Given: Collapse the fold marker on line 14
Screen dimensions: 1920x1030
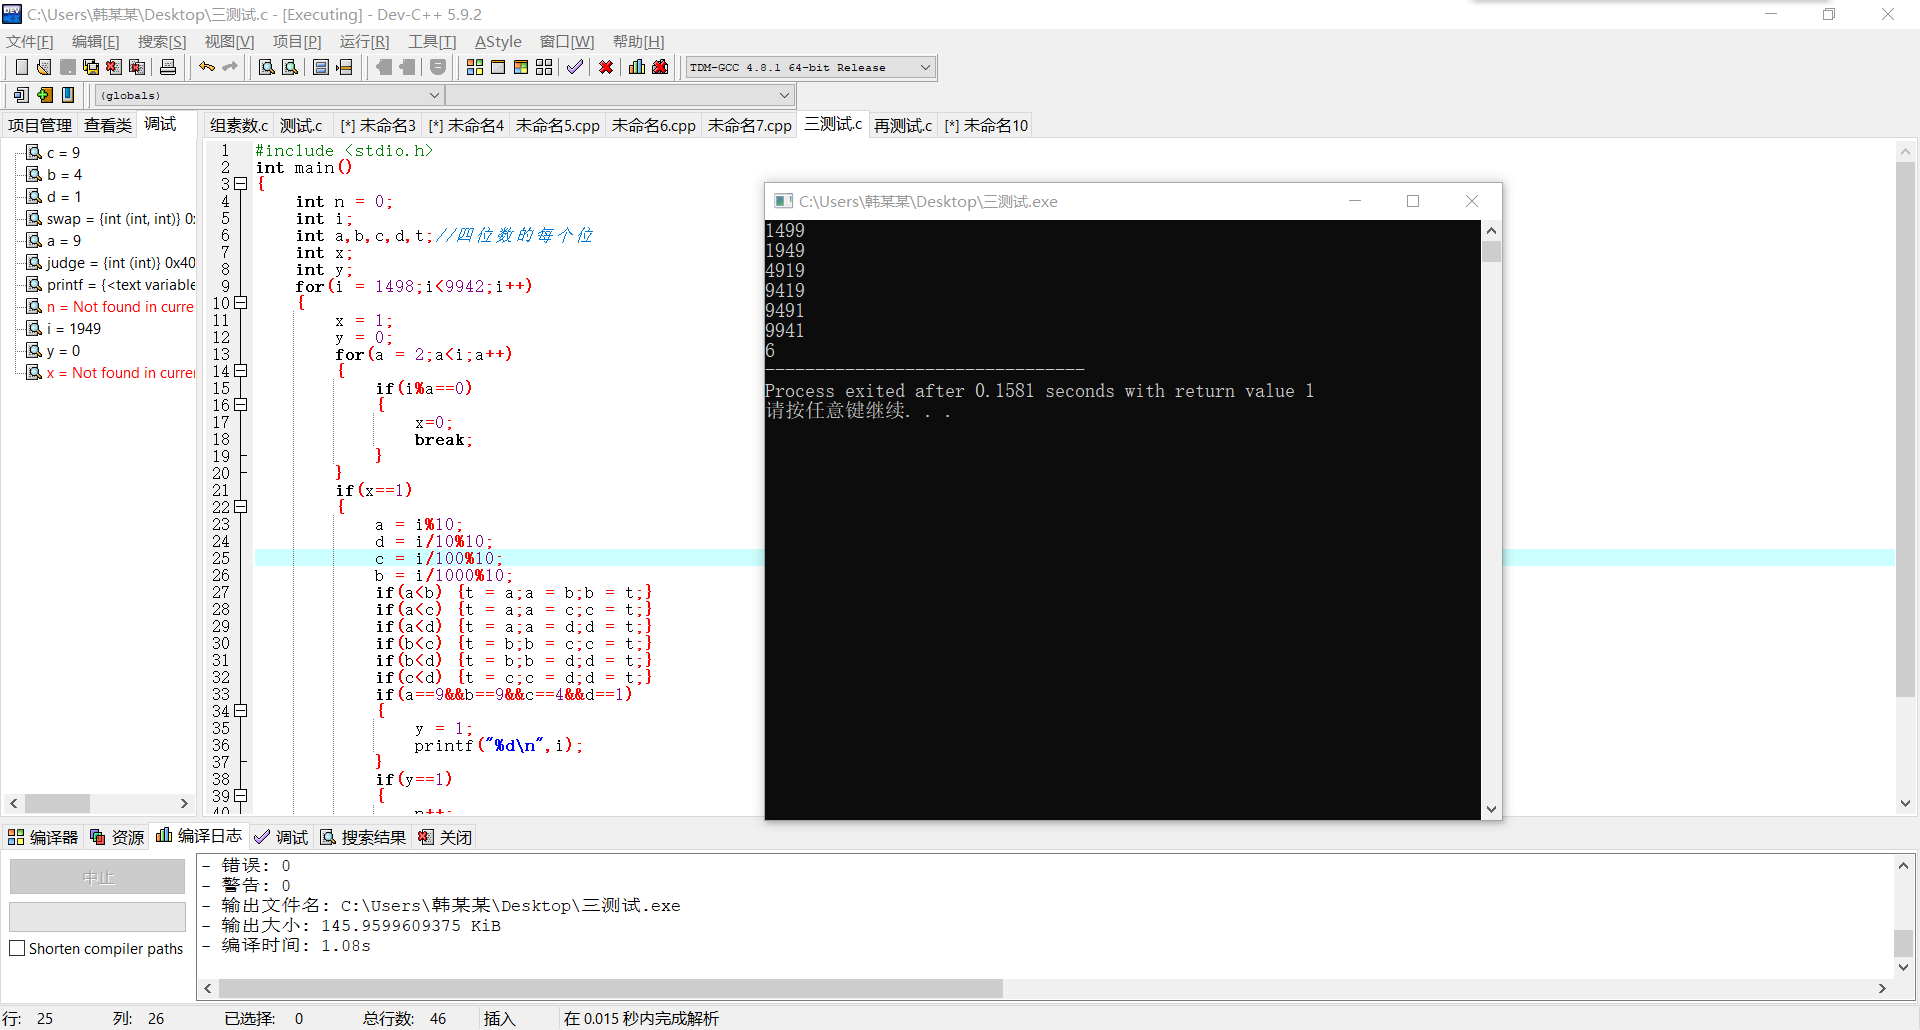Looking at the screenshot, I should pos(241,371).
